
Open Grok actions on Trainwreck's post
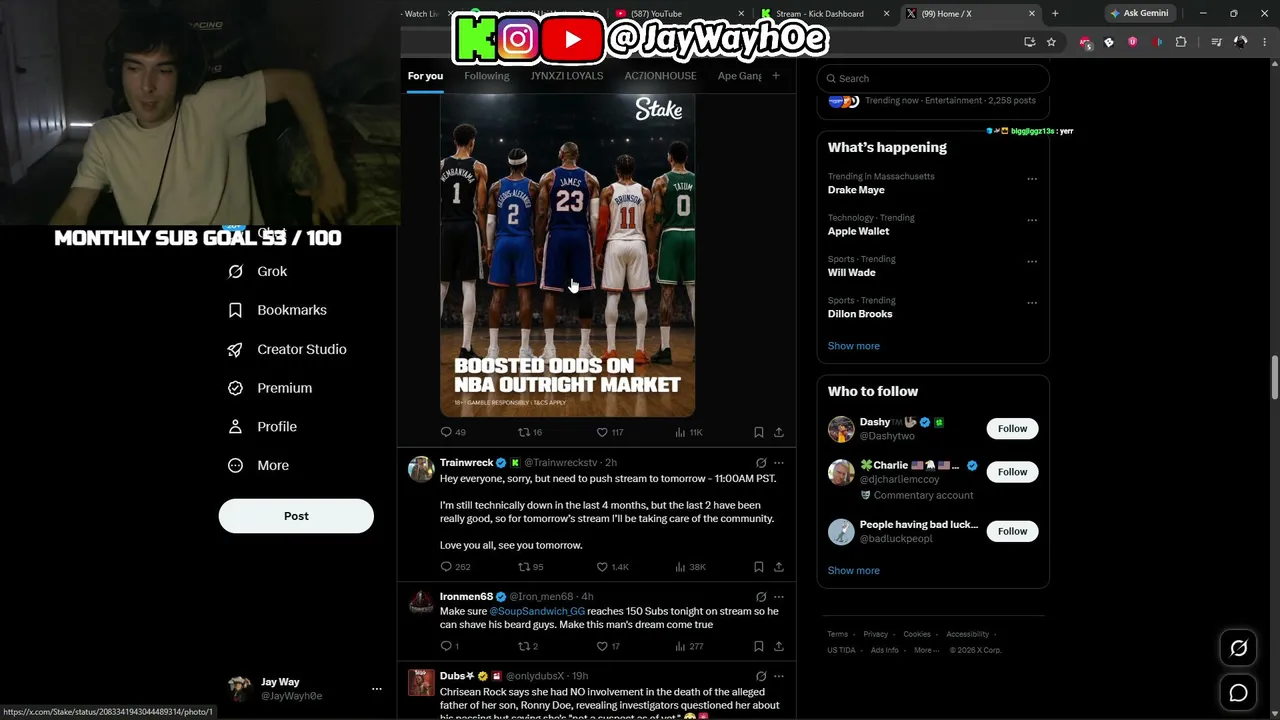click(x=761, y=463)
